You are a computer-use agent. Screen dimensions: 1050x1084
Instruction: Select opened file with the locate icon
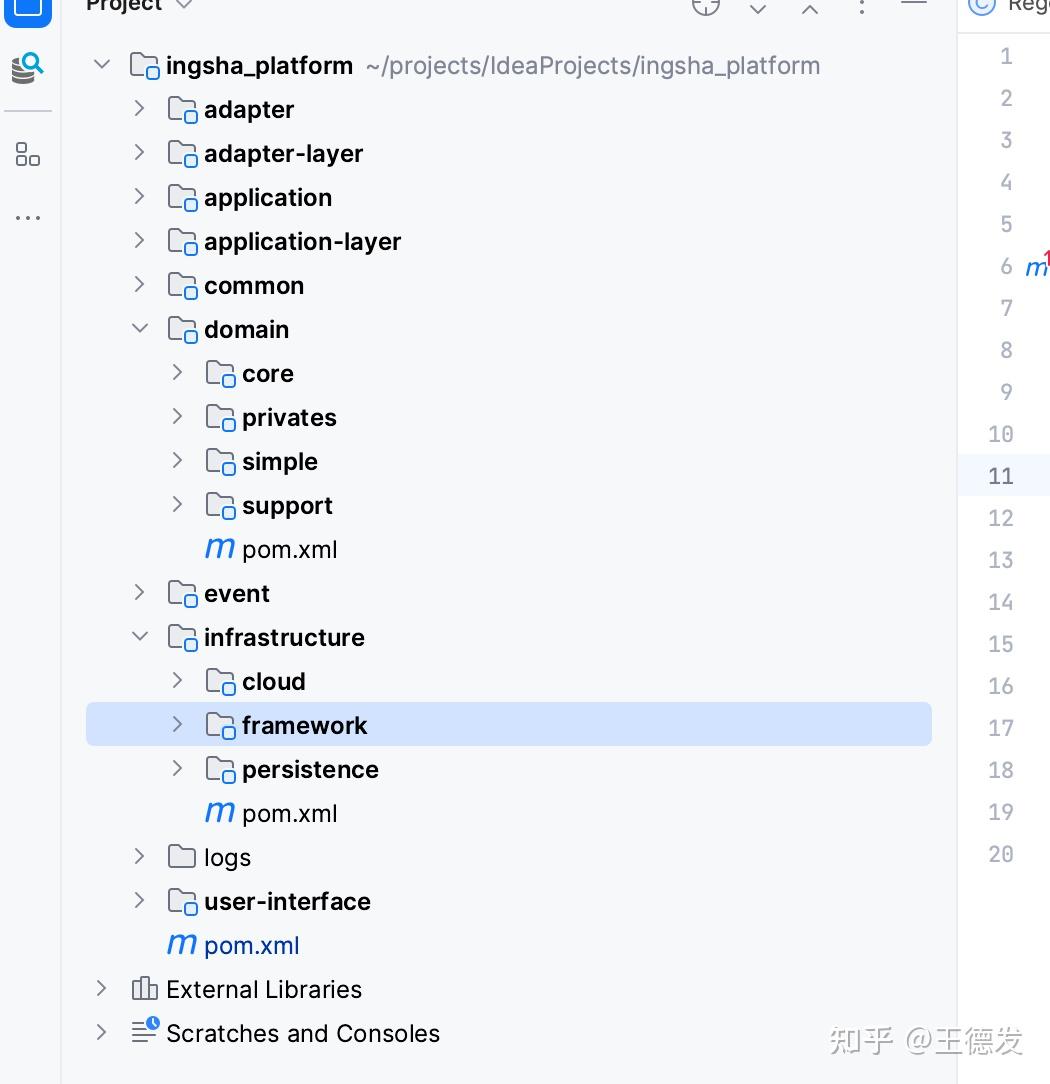(706, 8)
